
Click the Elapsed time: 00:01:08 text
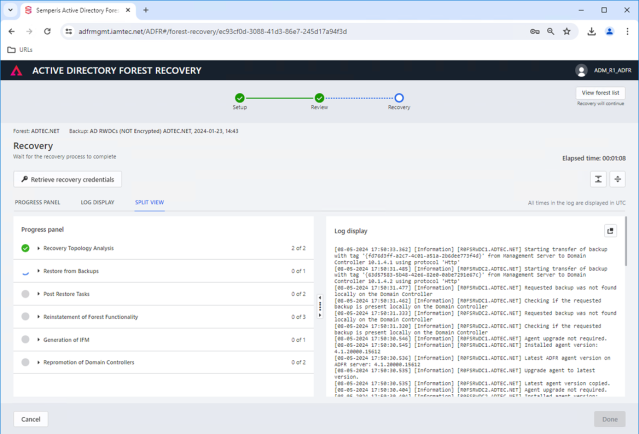click(x=594, y=159)
